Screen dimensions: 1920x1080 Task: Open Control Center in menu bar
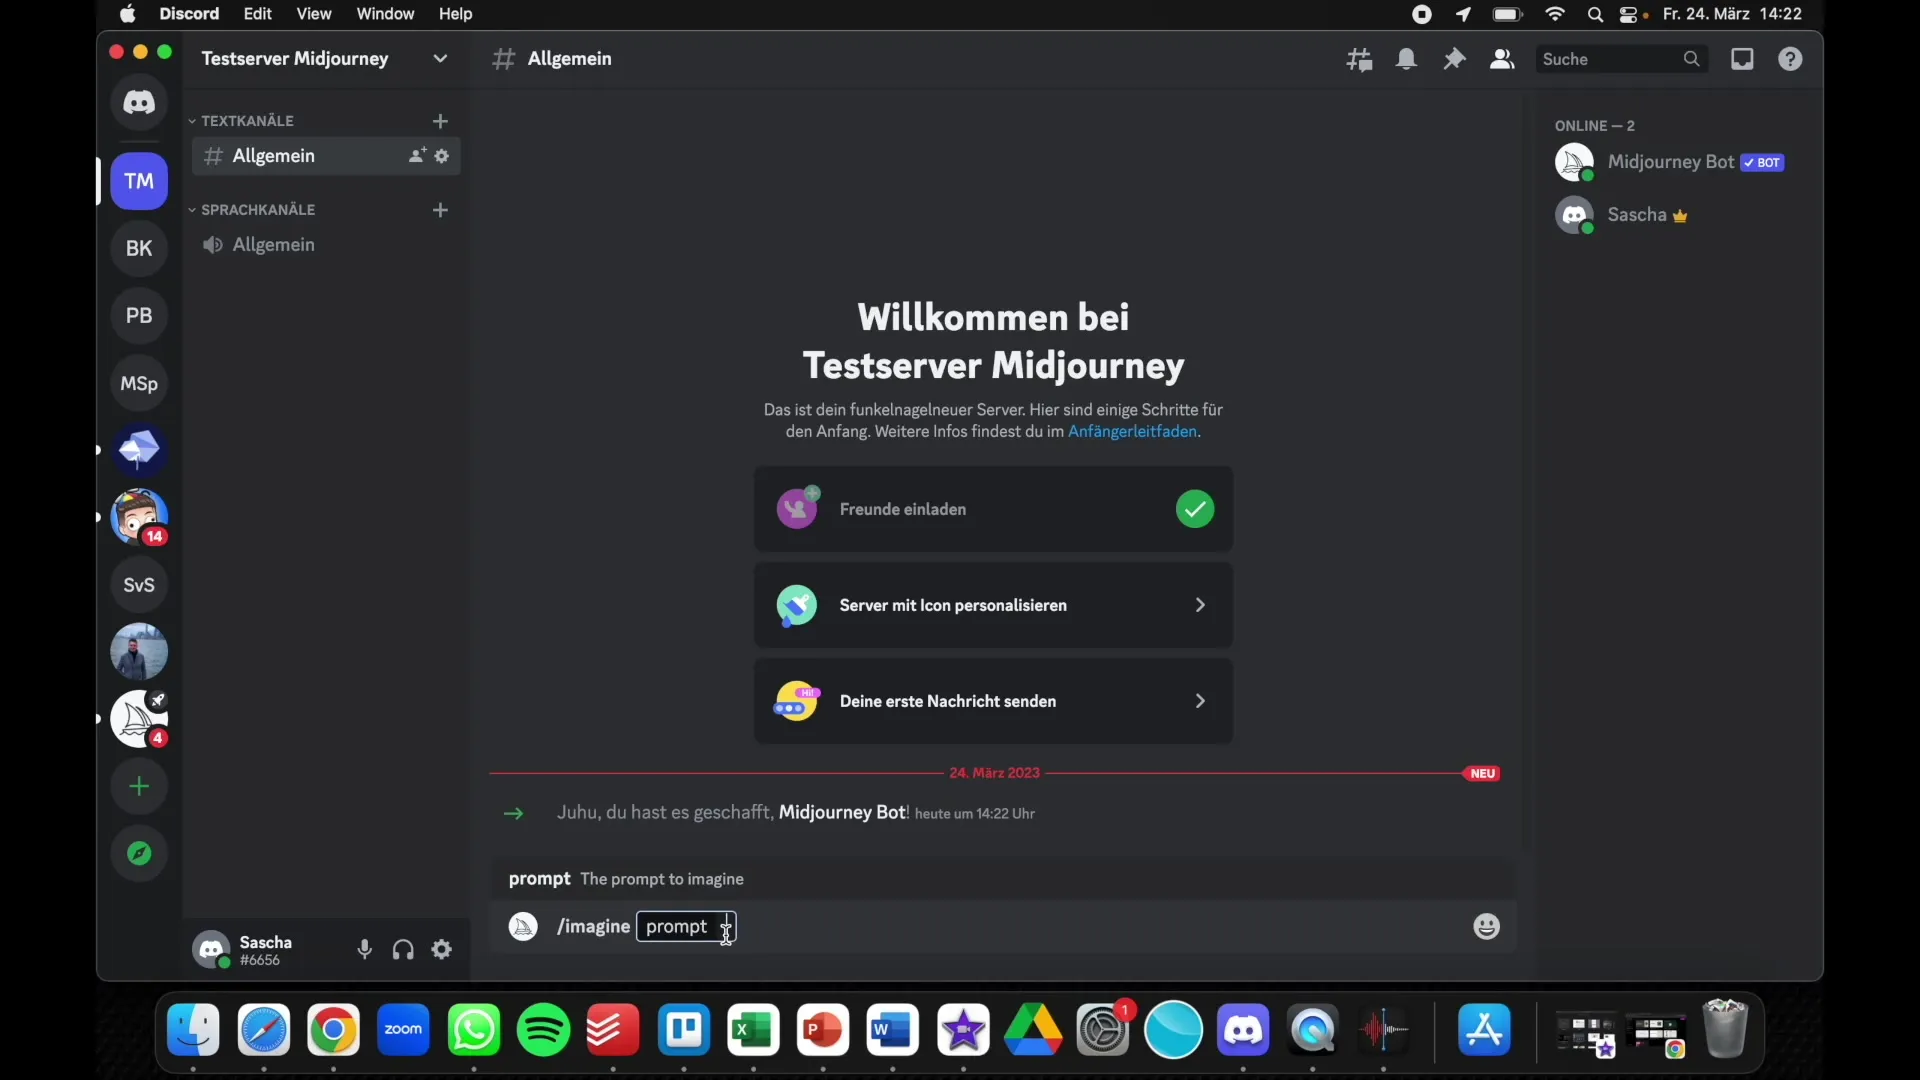(1629, 14)
